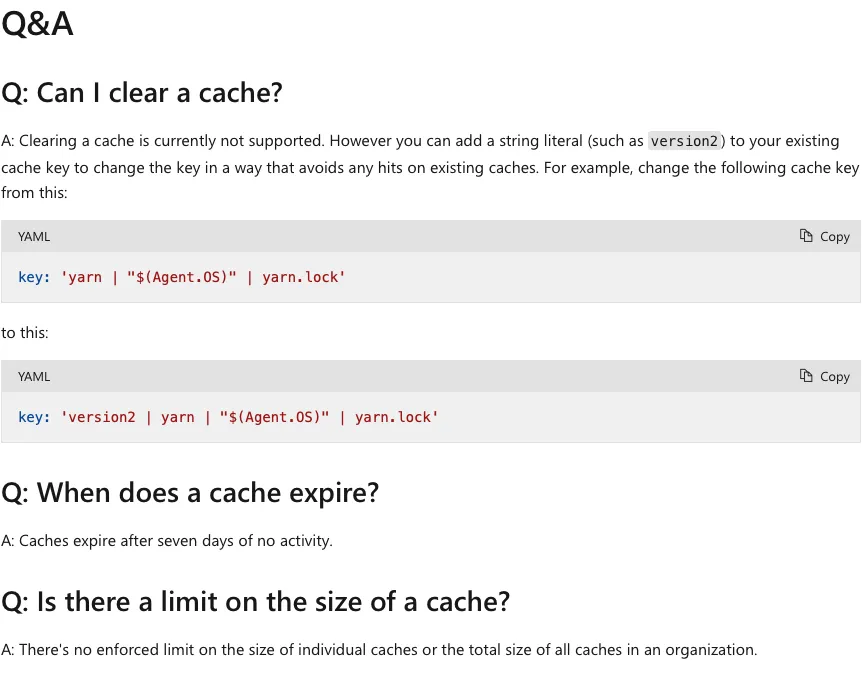Click the Copy label above the version2 key snippet
Screen dimensions: 862x673
tap(835, 377)
